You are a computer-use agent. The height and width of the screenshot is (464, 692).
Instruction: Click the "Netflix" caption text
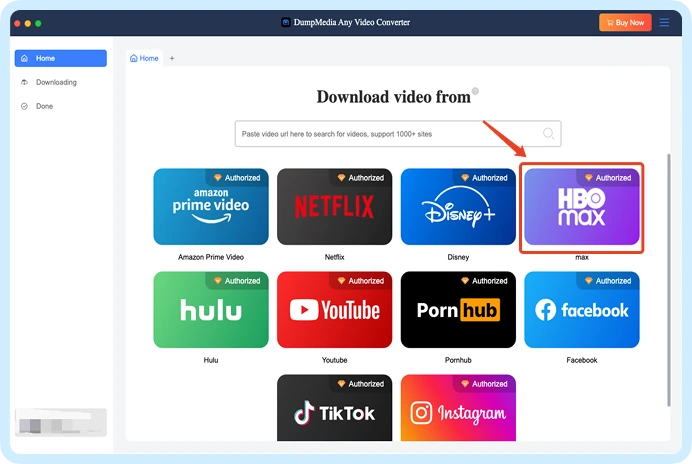334,257
